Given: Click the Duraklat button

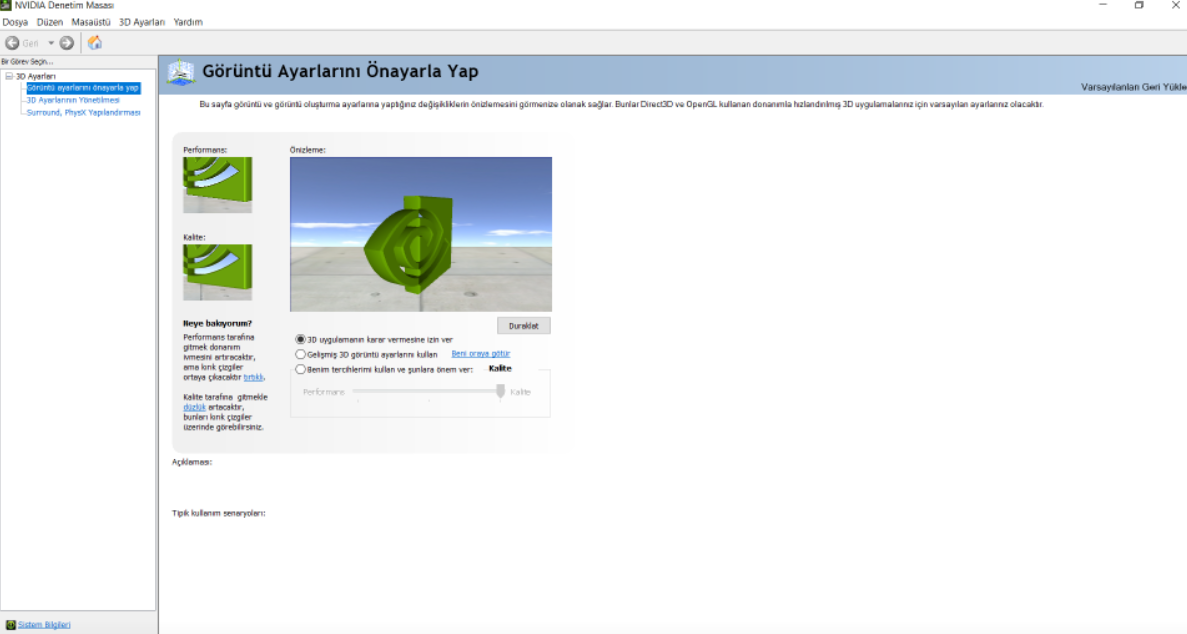Looking at the screenshot, I should point(524,326).
